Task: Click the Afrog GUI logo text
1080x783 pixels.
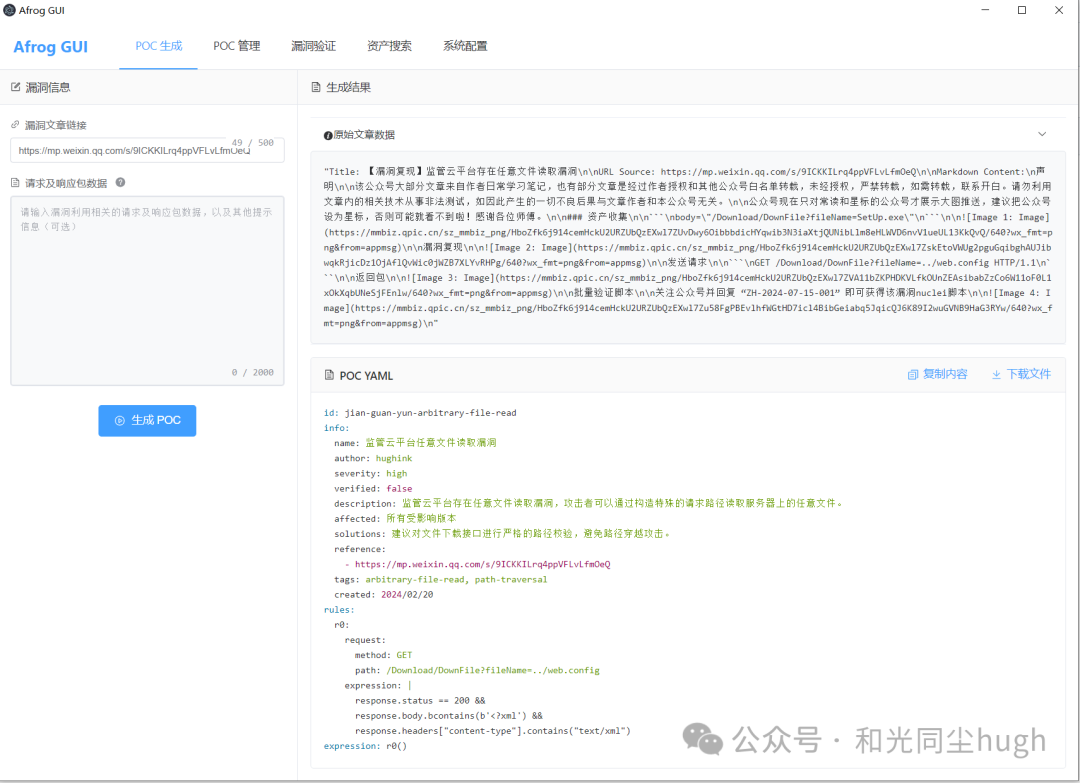Action: pyautogui.click(x=51, y=47)
